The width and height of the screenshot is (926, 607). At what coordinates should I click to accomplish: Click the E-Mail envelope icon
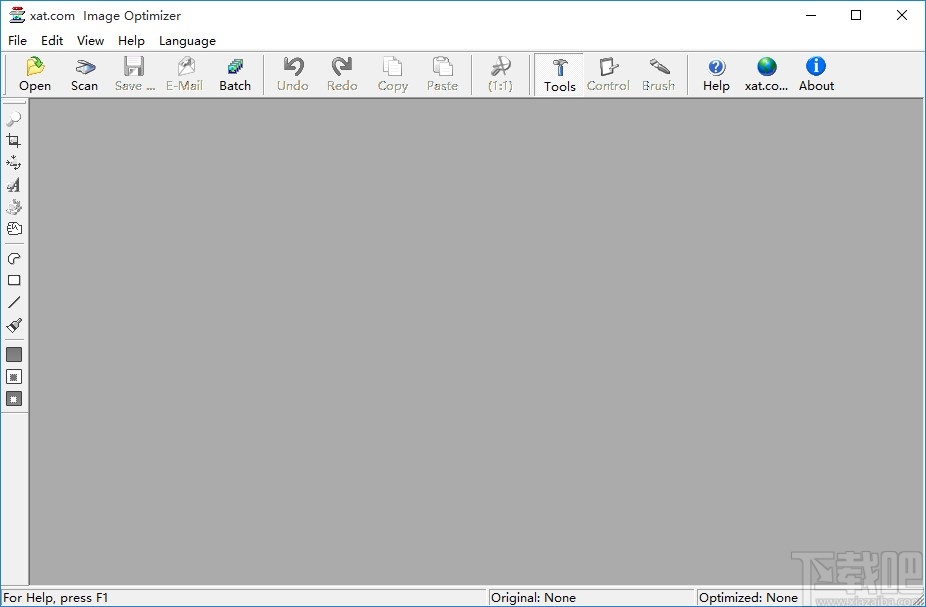[x=185, y=66]
